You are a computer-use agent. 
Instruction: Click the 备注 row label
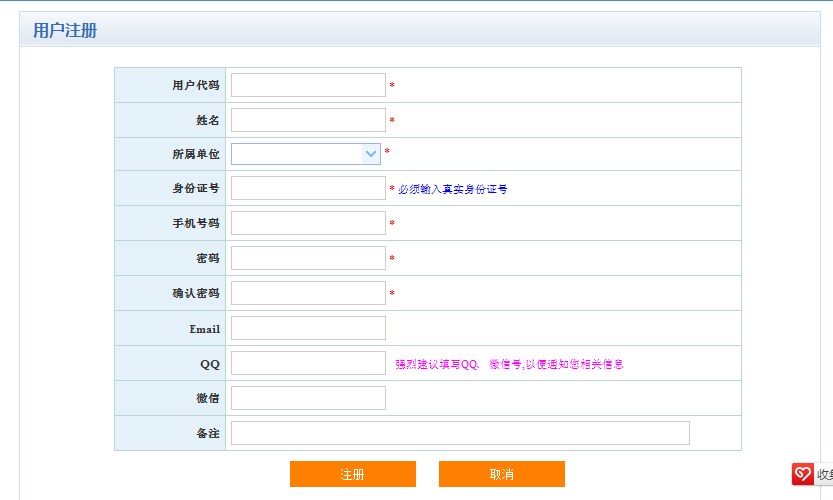(207, 433)
